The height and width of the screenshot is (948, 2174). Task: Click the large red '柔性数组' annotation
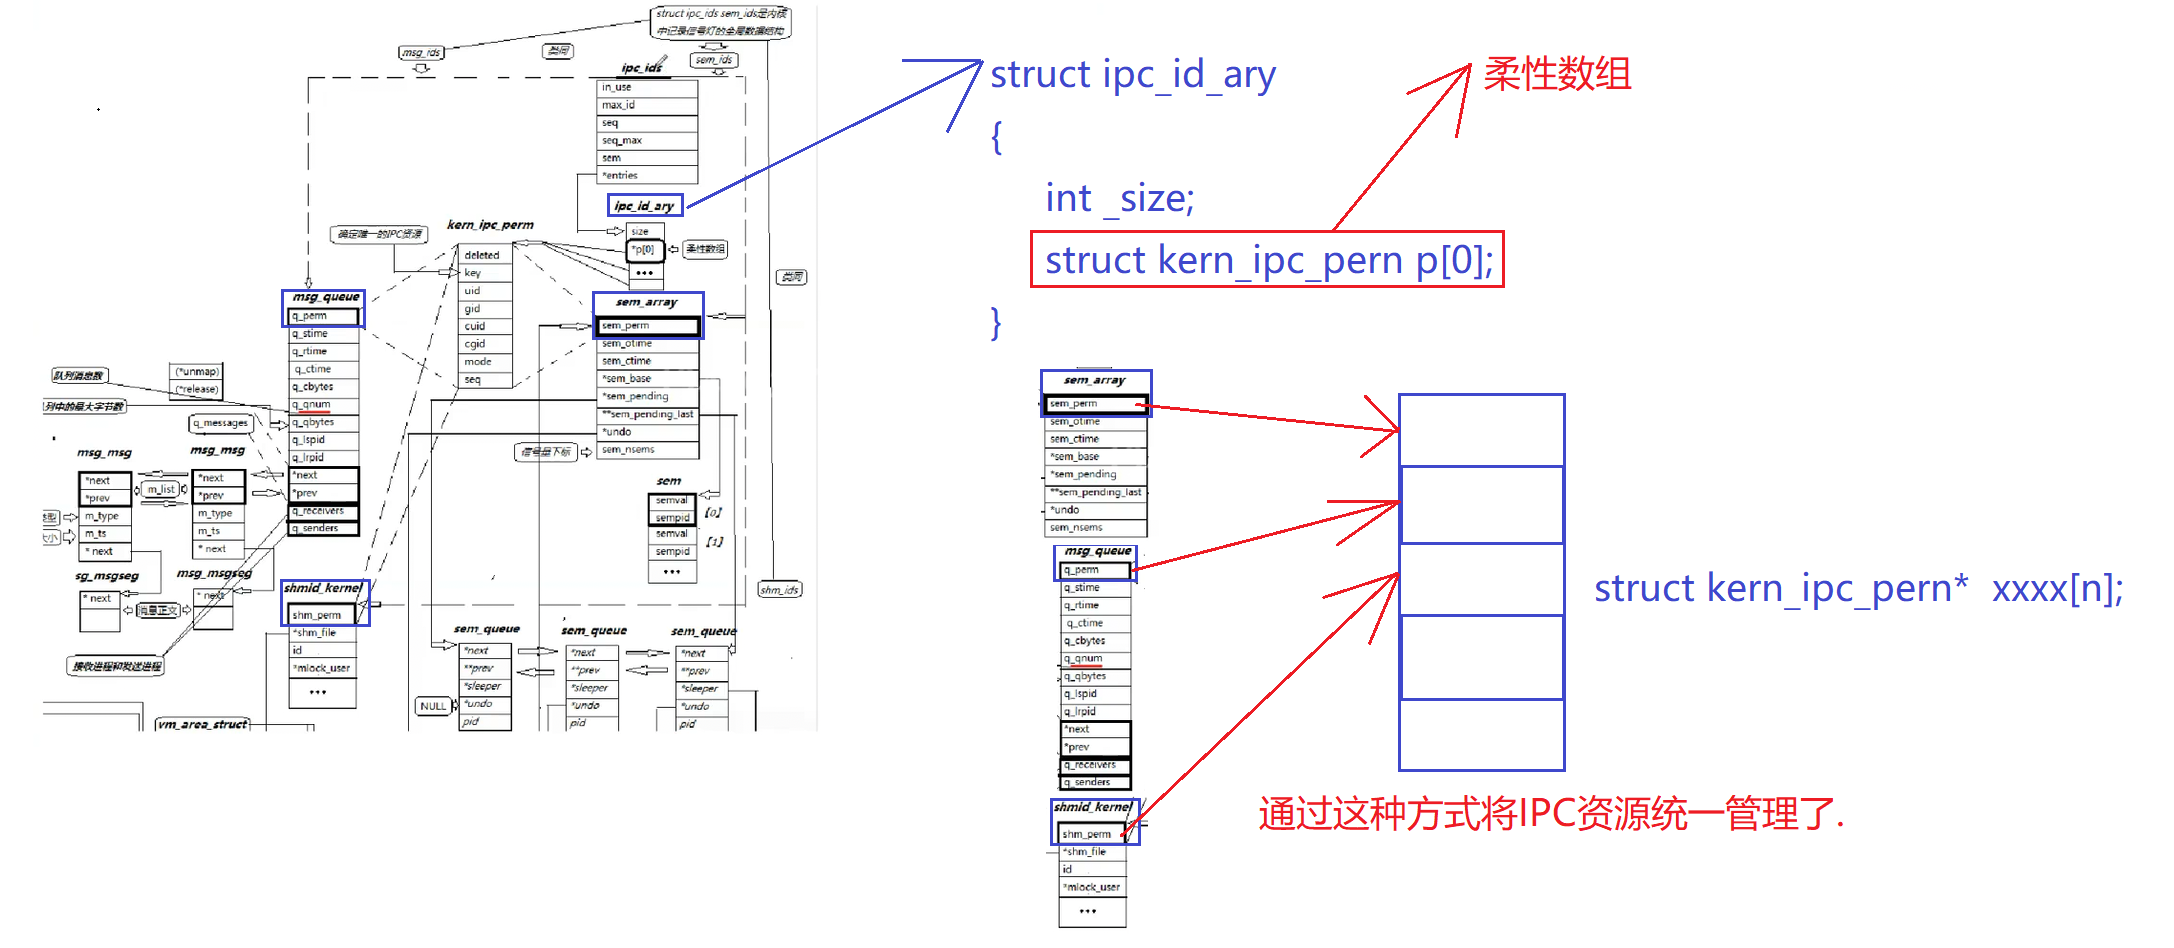[1557, 74]
